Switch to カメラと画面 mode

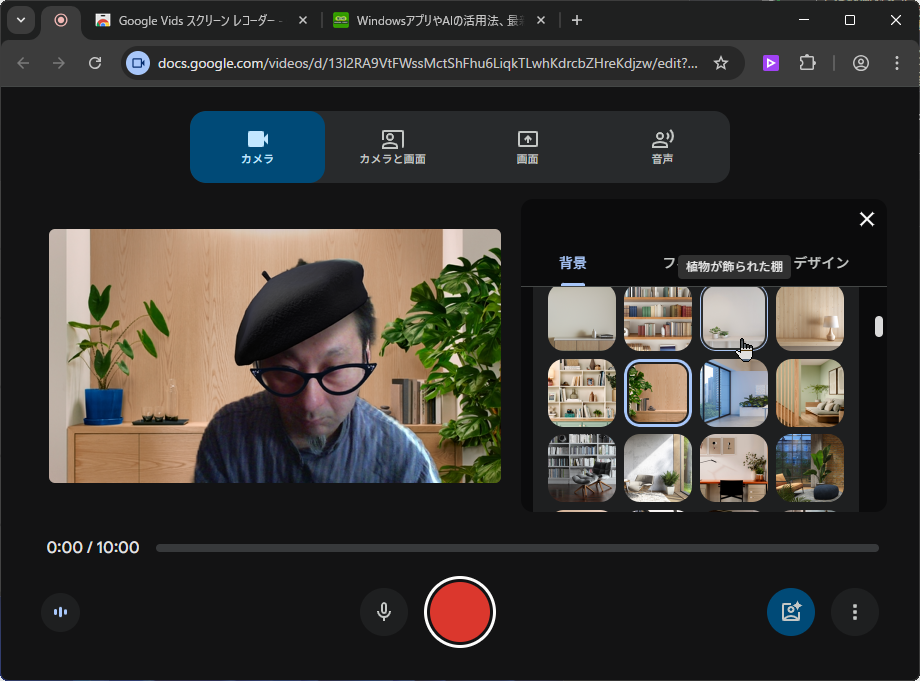click(393, 147)
